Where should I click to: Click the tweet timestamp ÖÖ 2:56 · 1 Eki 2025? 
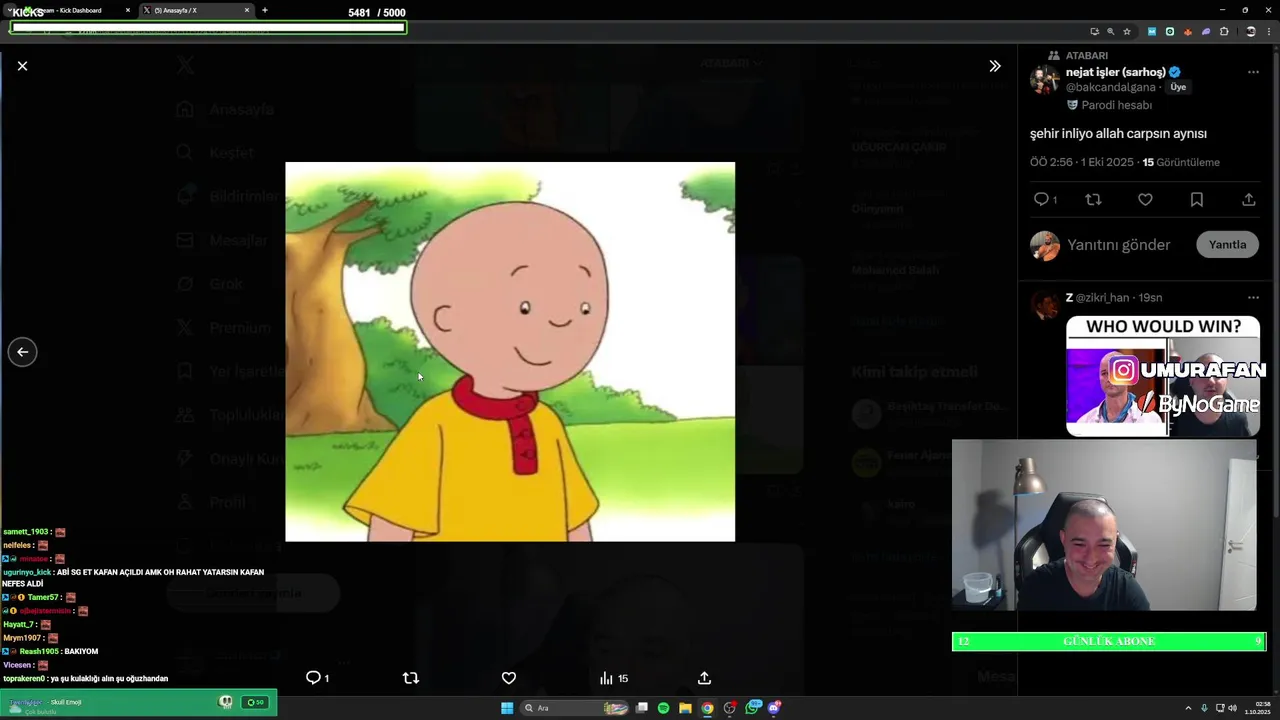click(1081, 162)
